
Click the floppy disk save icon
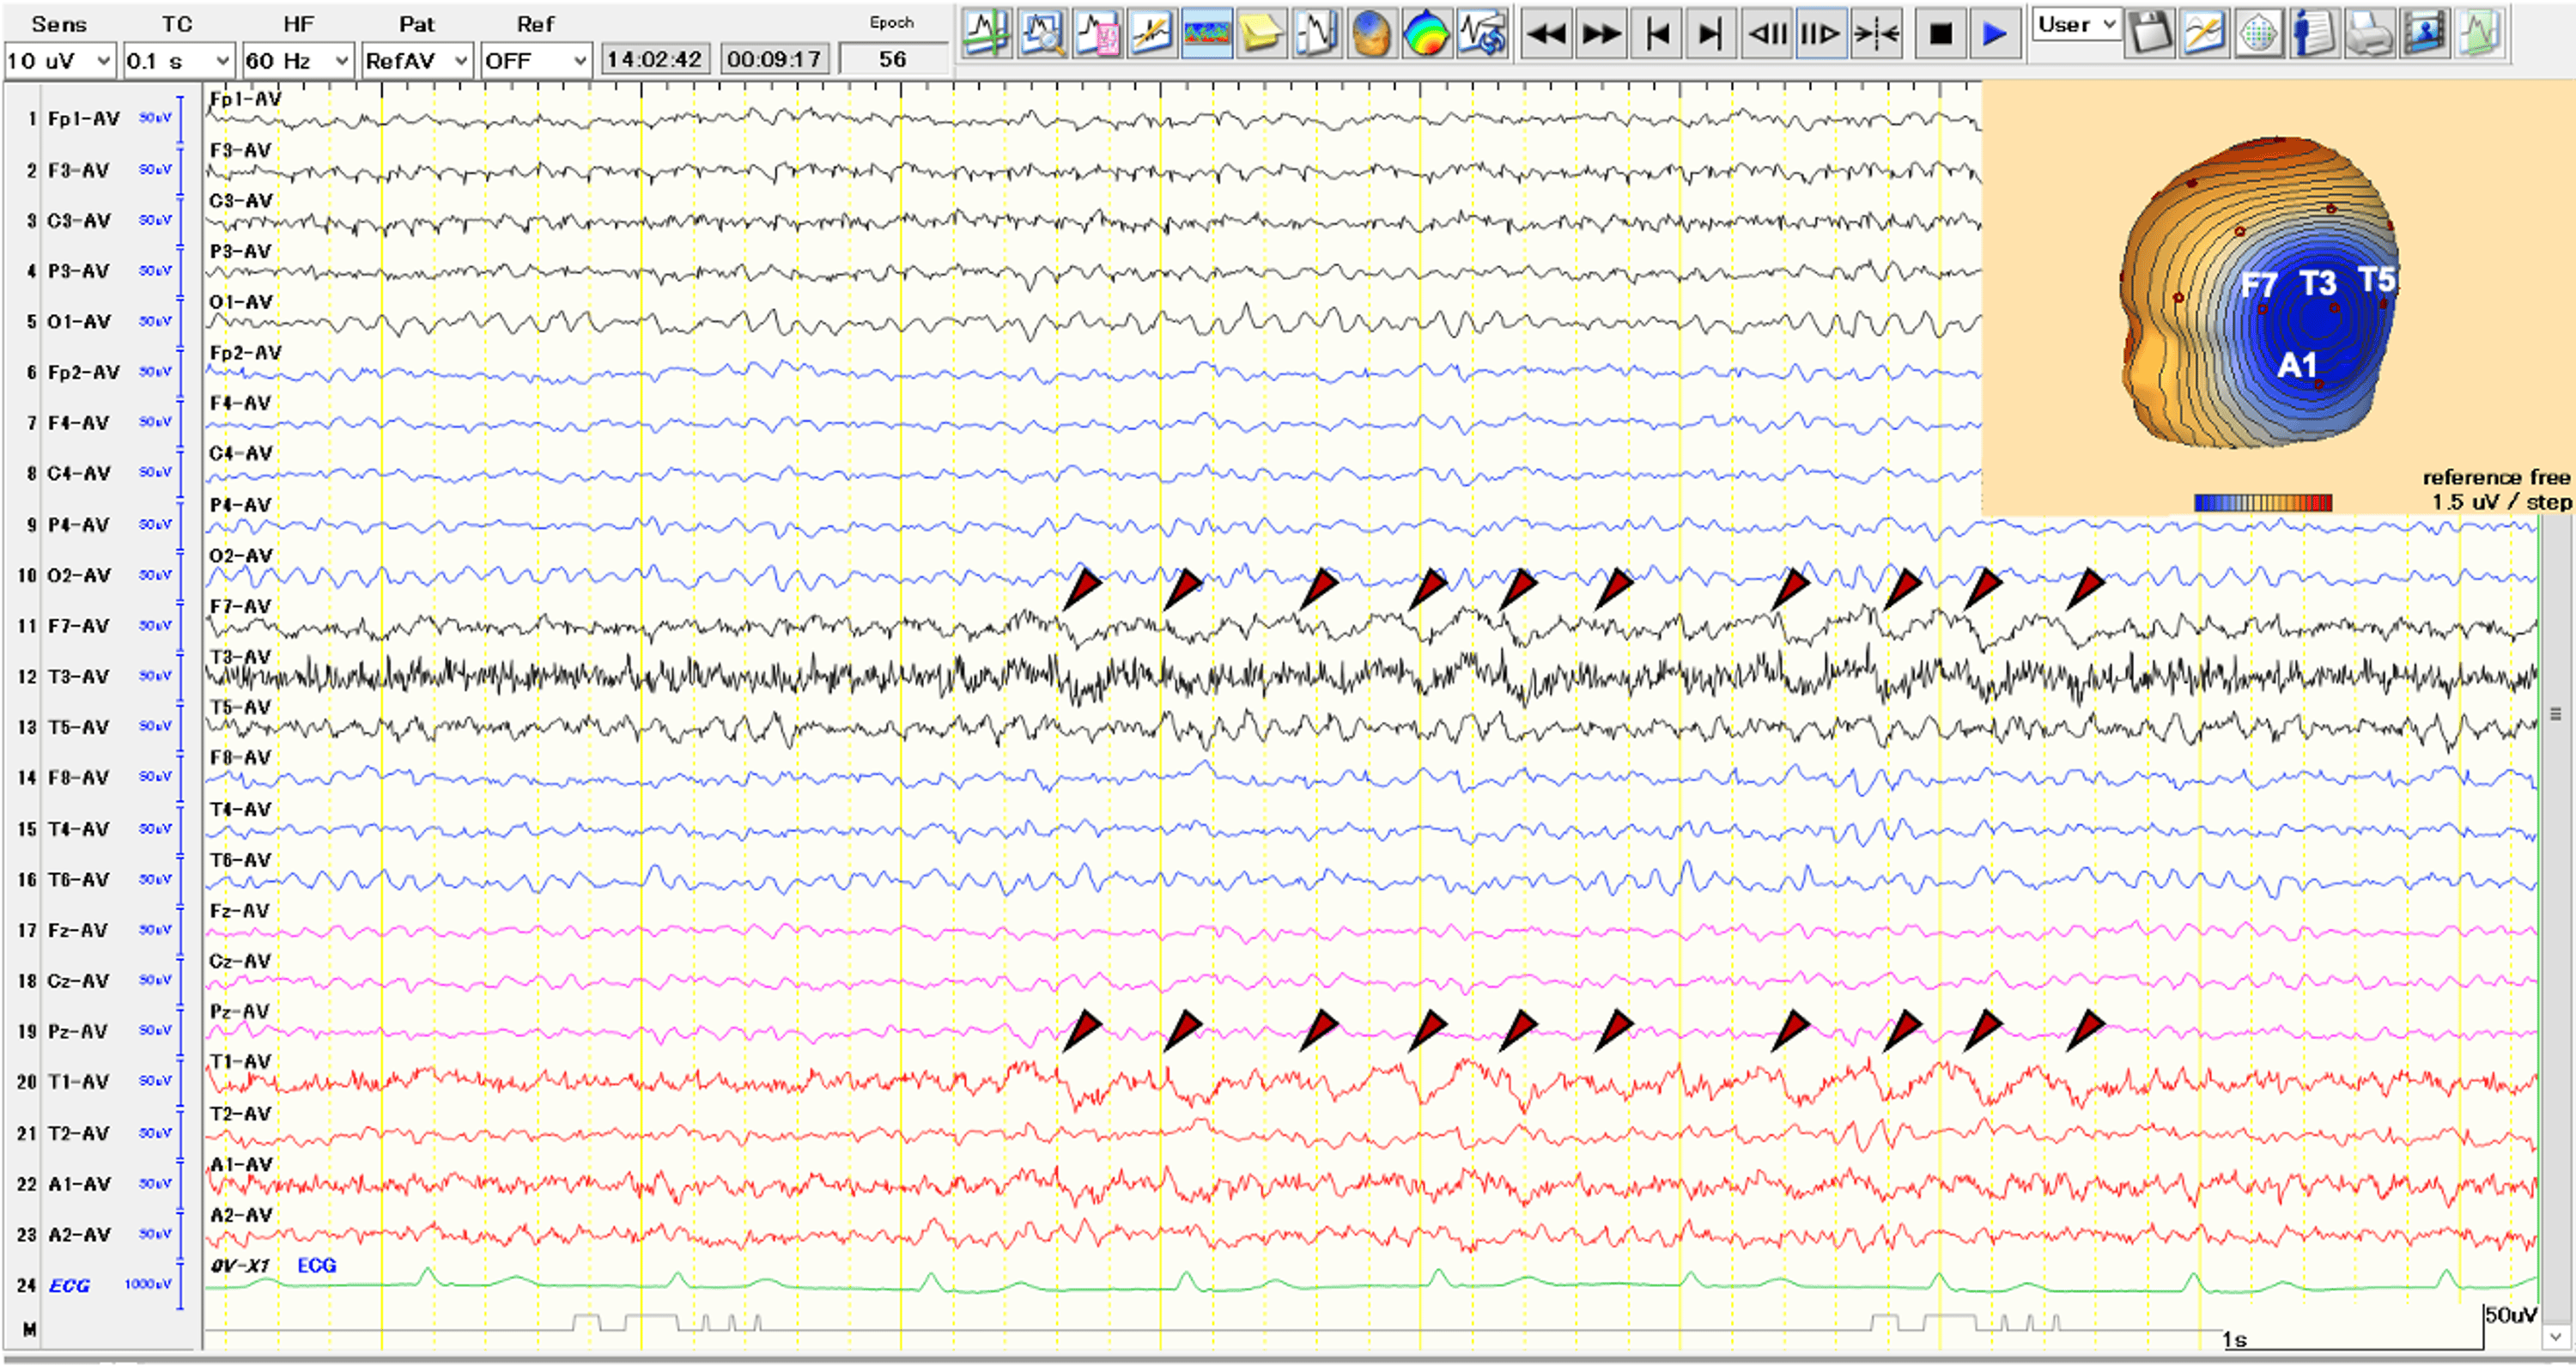point(2149,35)
